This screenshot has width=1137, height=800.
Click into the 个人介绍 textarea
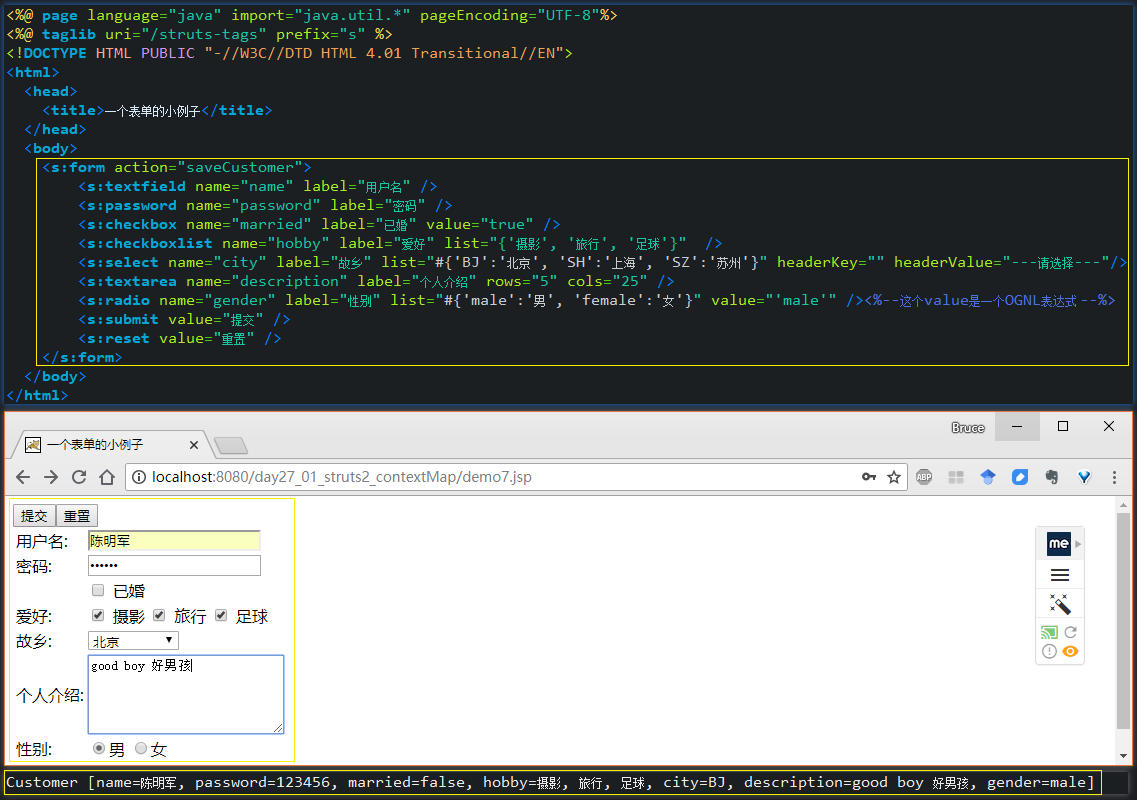point(186,694)
